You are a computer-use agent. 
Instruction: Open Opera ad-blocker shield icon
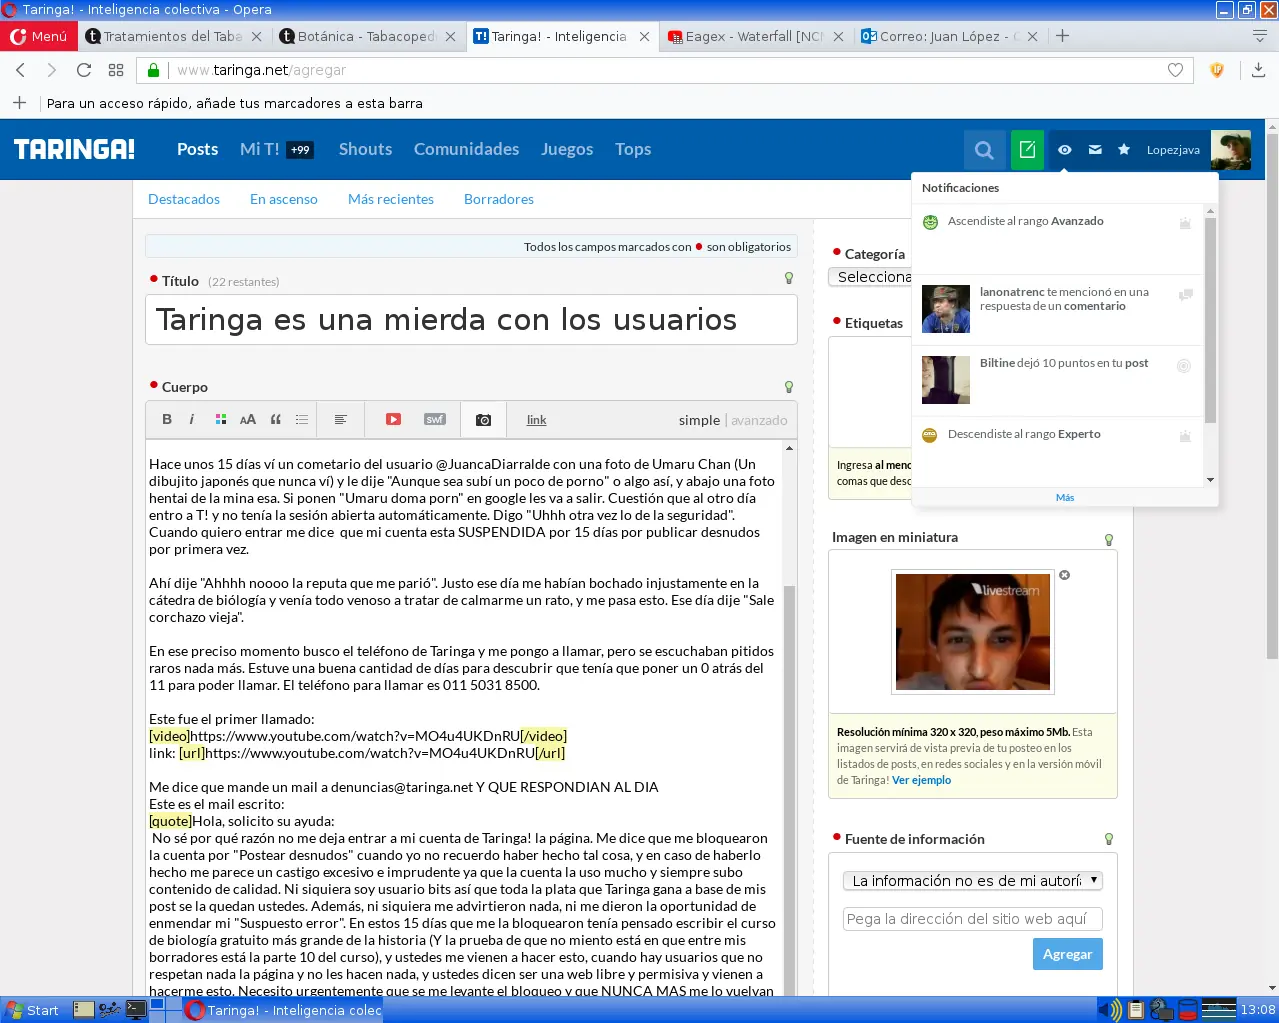[x=1217, y=70]
